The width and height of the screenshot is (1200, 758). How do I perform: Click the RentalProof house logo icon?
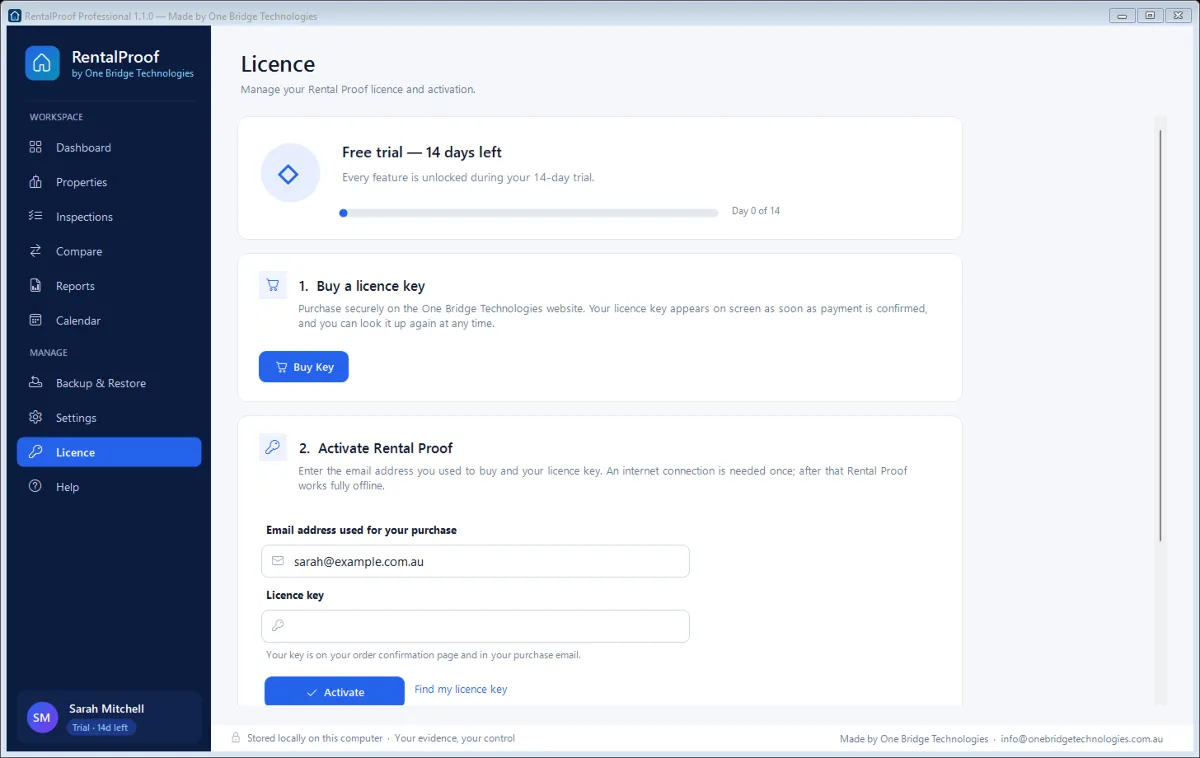pos(42,63)
